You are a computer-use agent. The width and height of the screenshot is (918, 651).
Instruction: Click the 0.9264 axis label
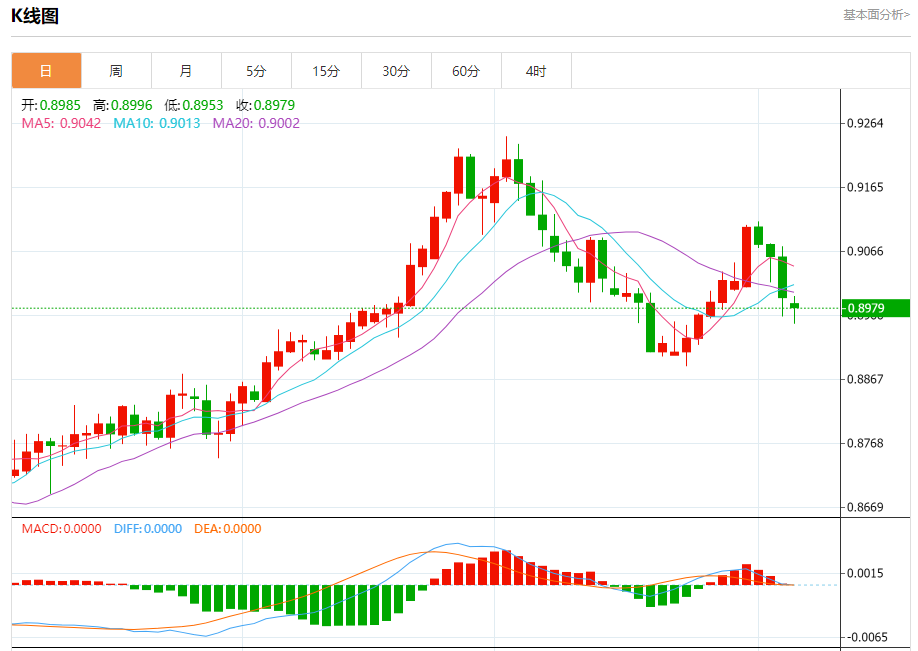(x=865, y=124)
